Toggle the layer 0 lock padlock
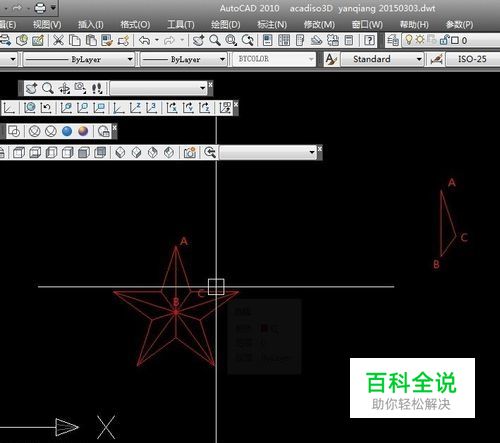Screen dimensions: 500x443 click(x=444, y=40)
